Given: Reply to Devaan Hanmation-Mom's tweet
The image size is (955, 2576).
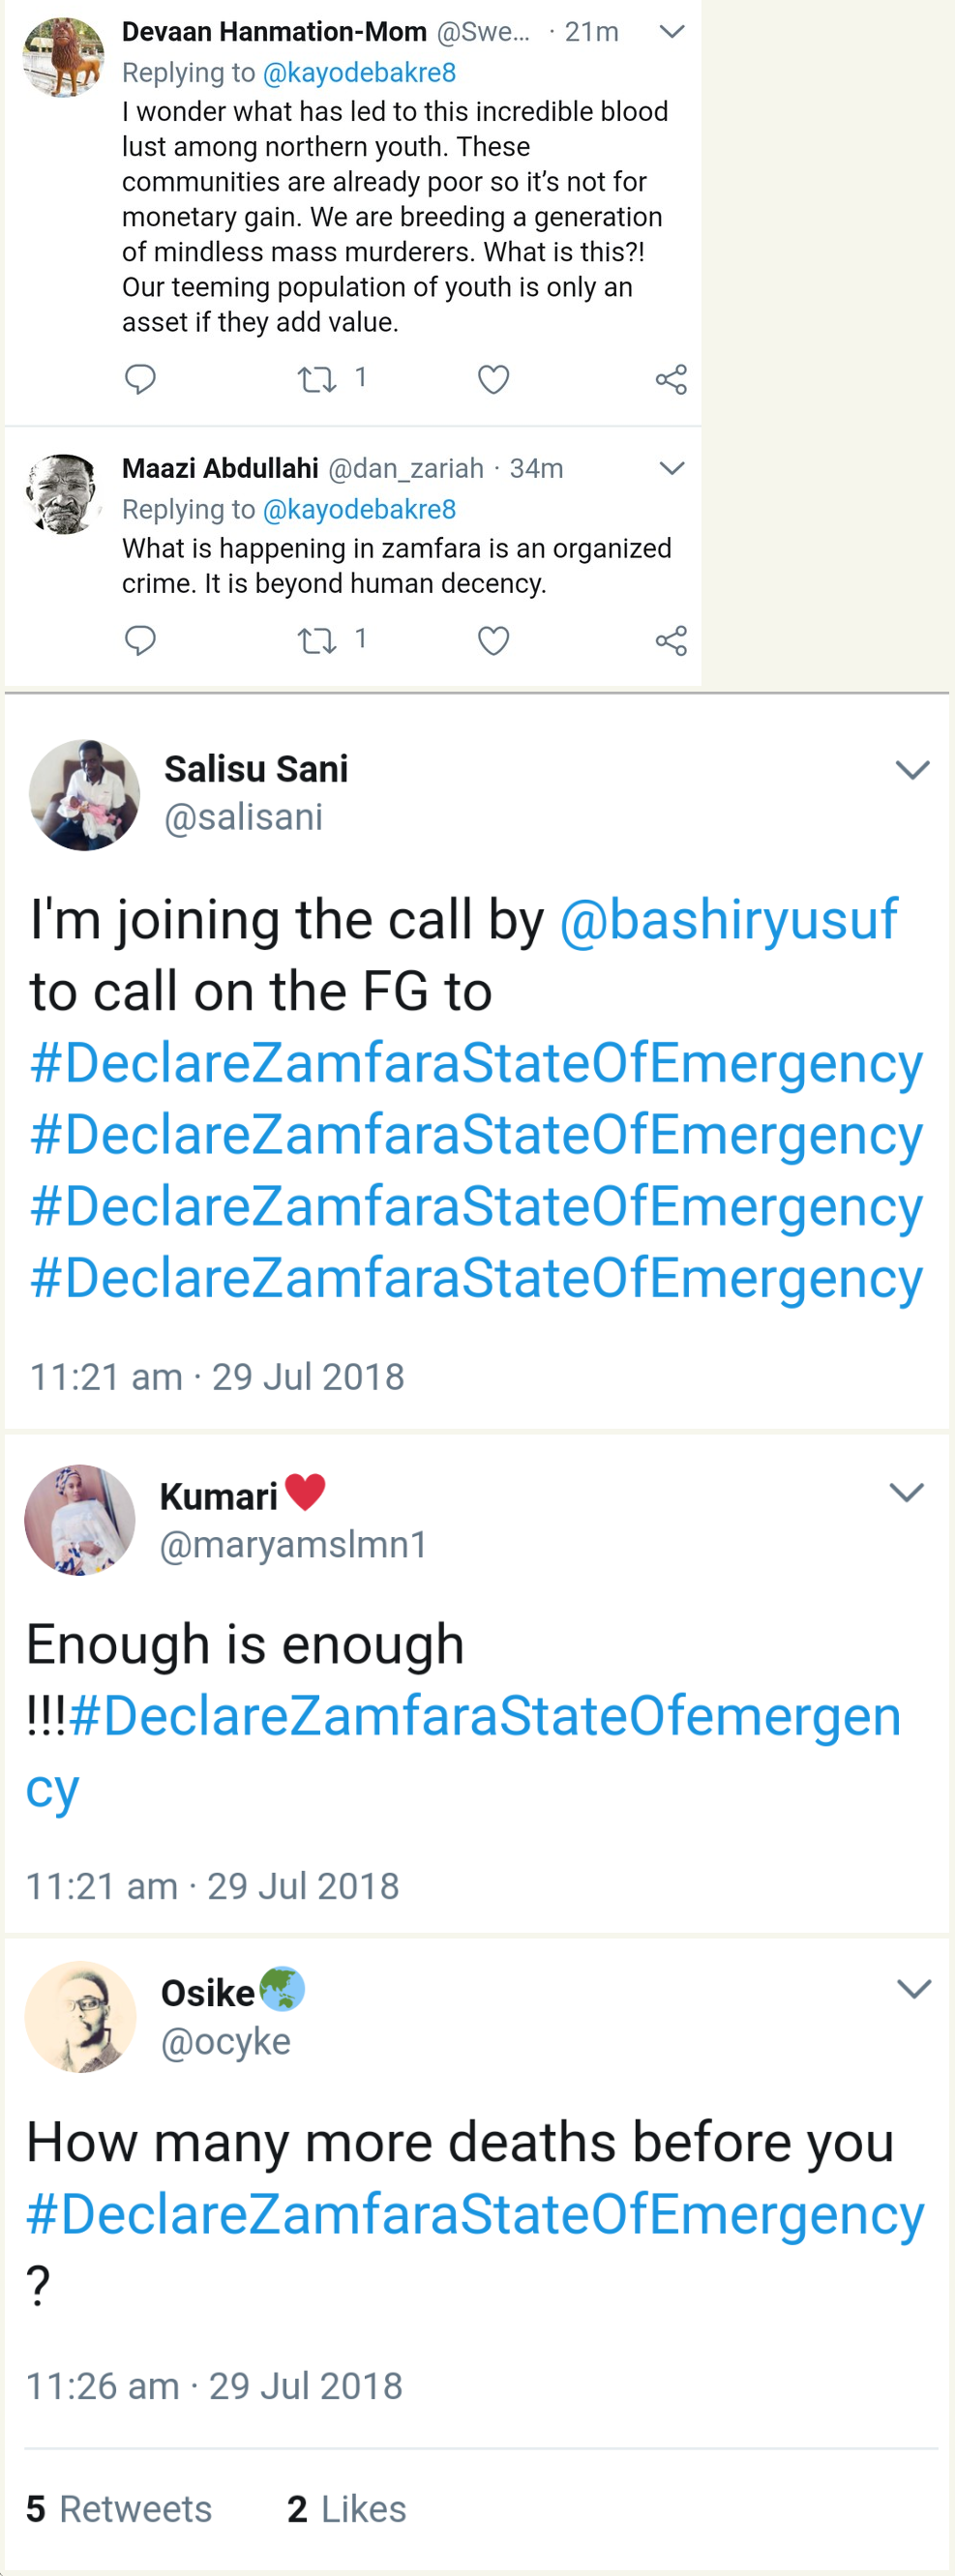Looking at the screenshot, I should click(140, 379).
